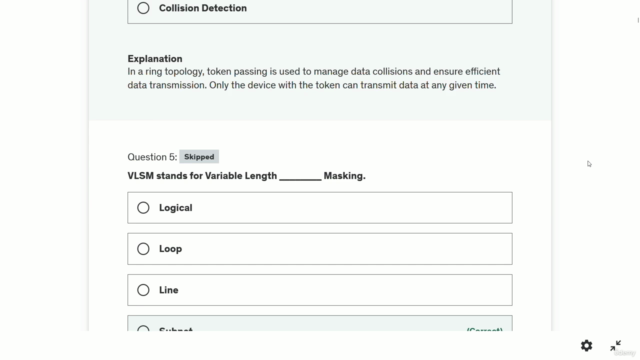Open the settings gear icon
640x360 pixels.
[x=587, y=346]
